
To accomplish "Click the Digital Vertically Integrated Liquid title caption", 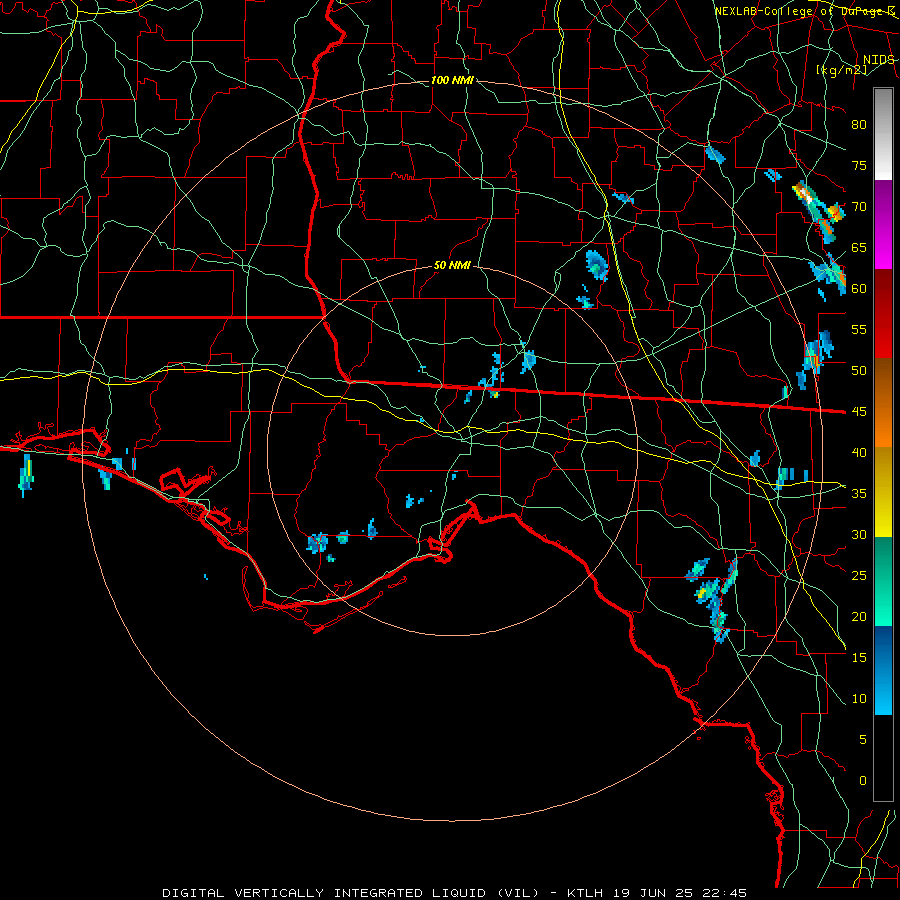I will [455, 893].
